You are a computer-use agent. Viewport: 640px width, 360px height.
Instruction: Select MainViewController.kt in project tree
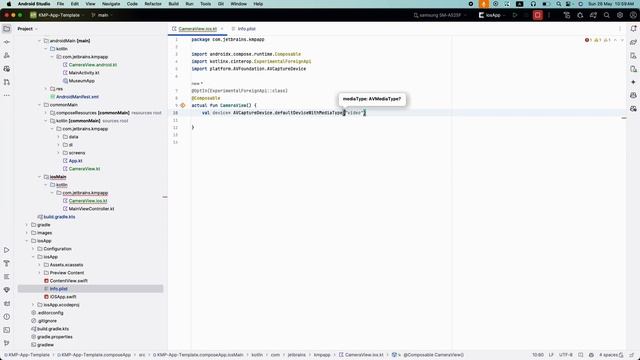coord(91,209)
